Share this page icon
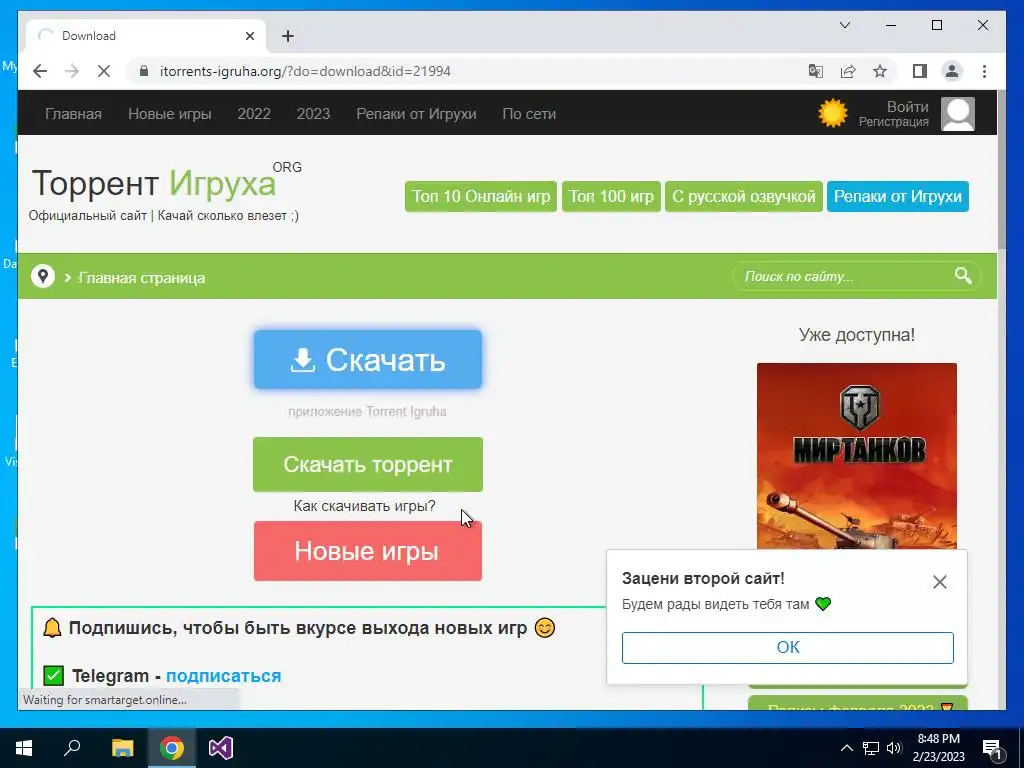The width and height of the screenshot is (1024, 768). pos(848,71)
